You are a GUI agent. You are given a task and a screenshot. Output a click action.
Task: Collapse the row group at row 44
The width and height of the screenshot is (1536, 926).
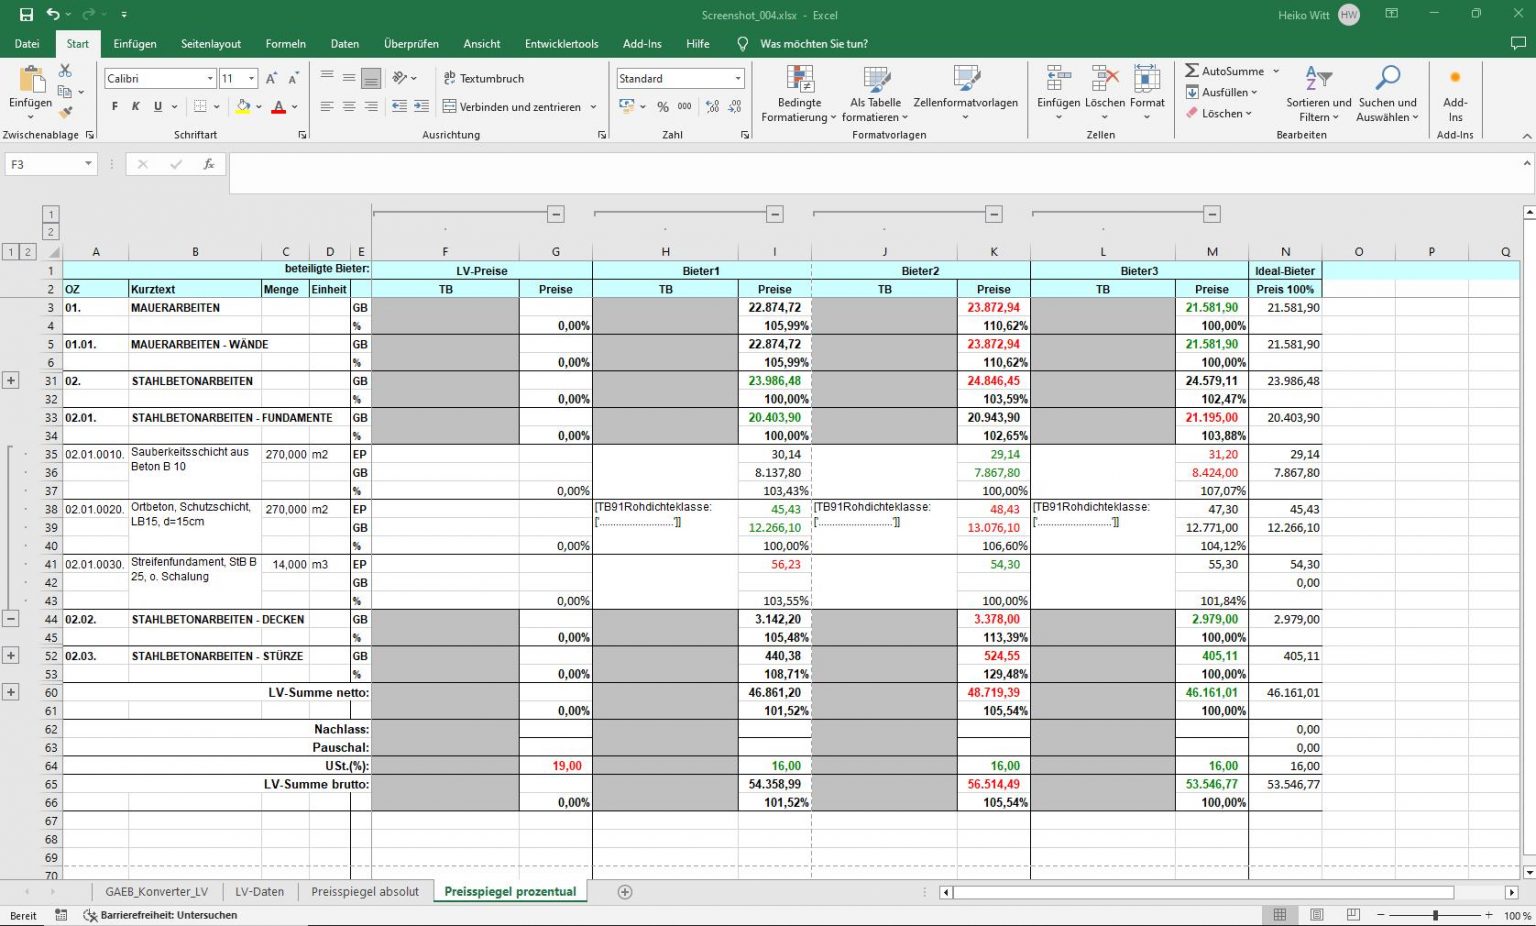[x=11, y=619]
